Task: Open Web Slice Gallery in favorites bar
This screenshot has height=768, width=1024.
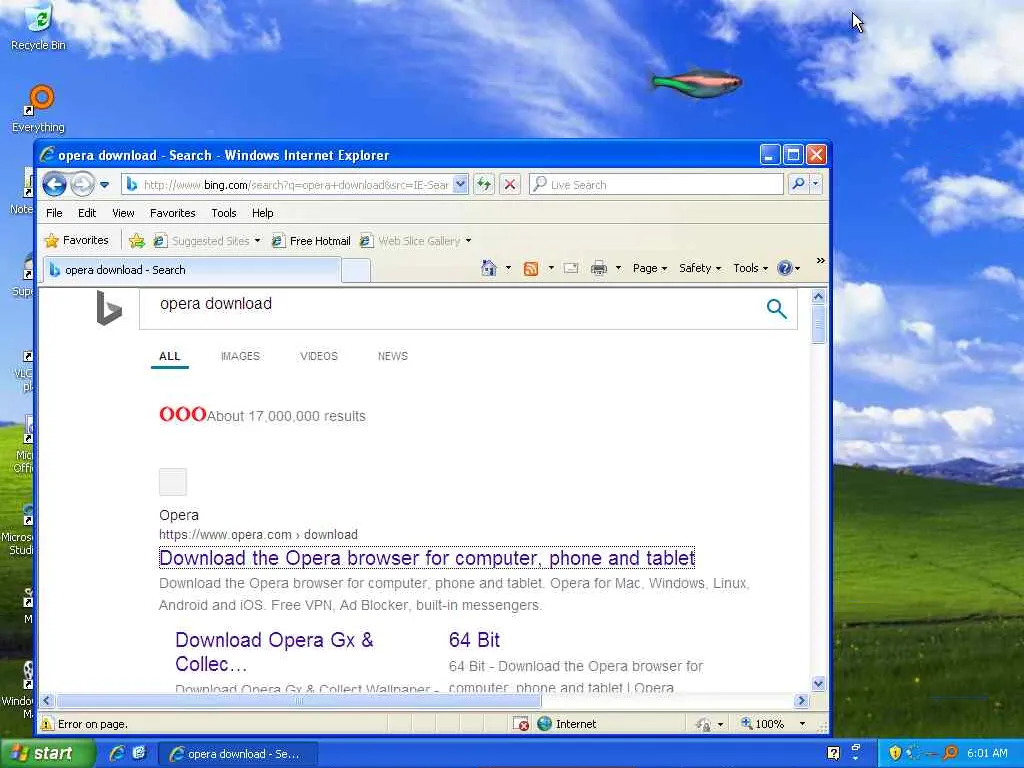Action: click(x=411, y=241)
